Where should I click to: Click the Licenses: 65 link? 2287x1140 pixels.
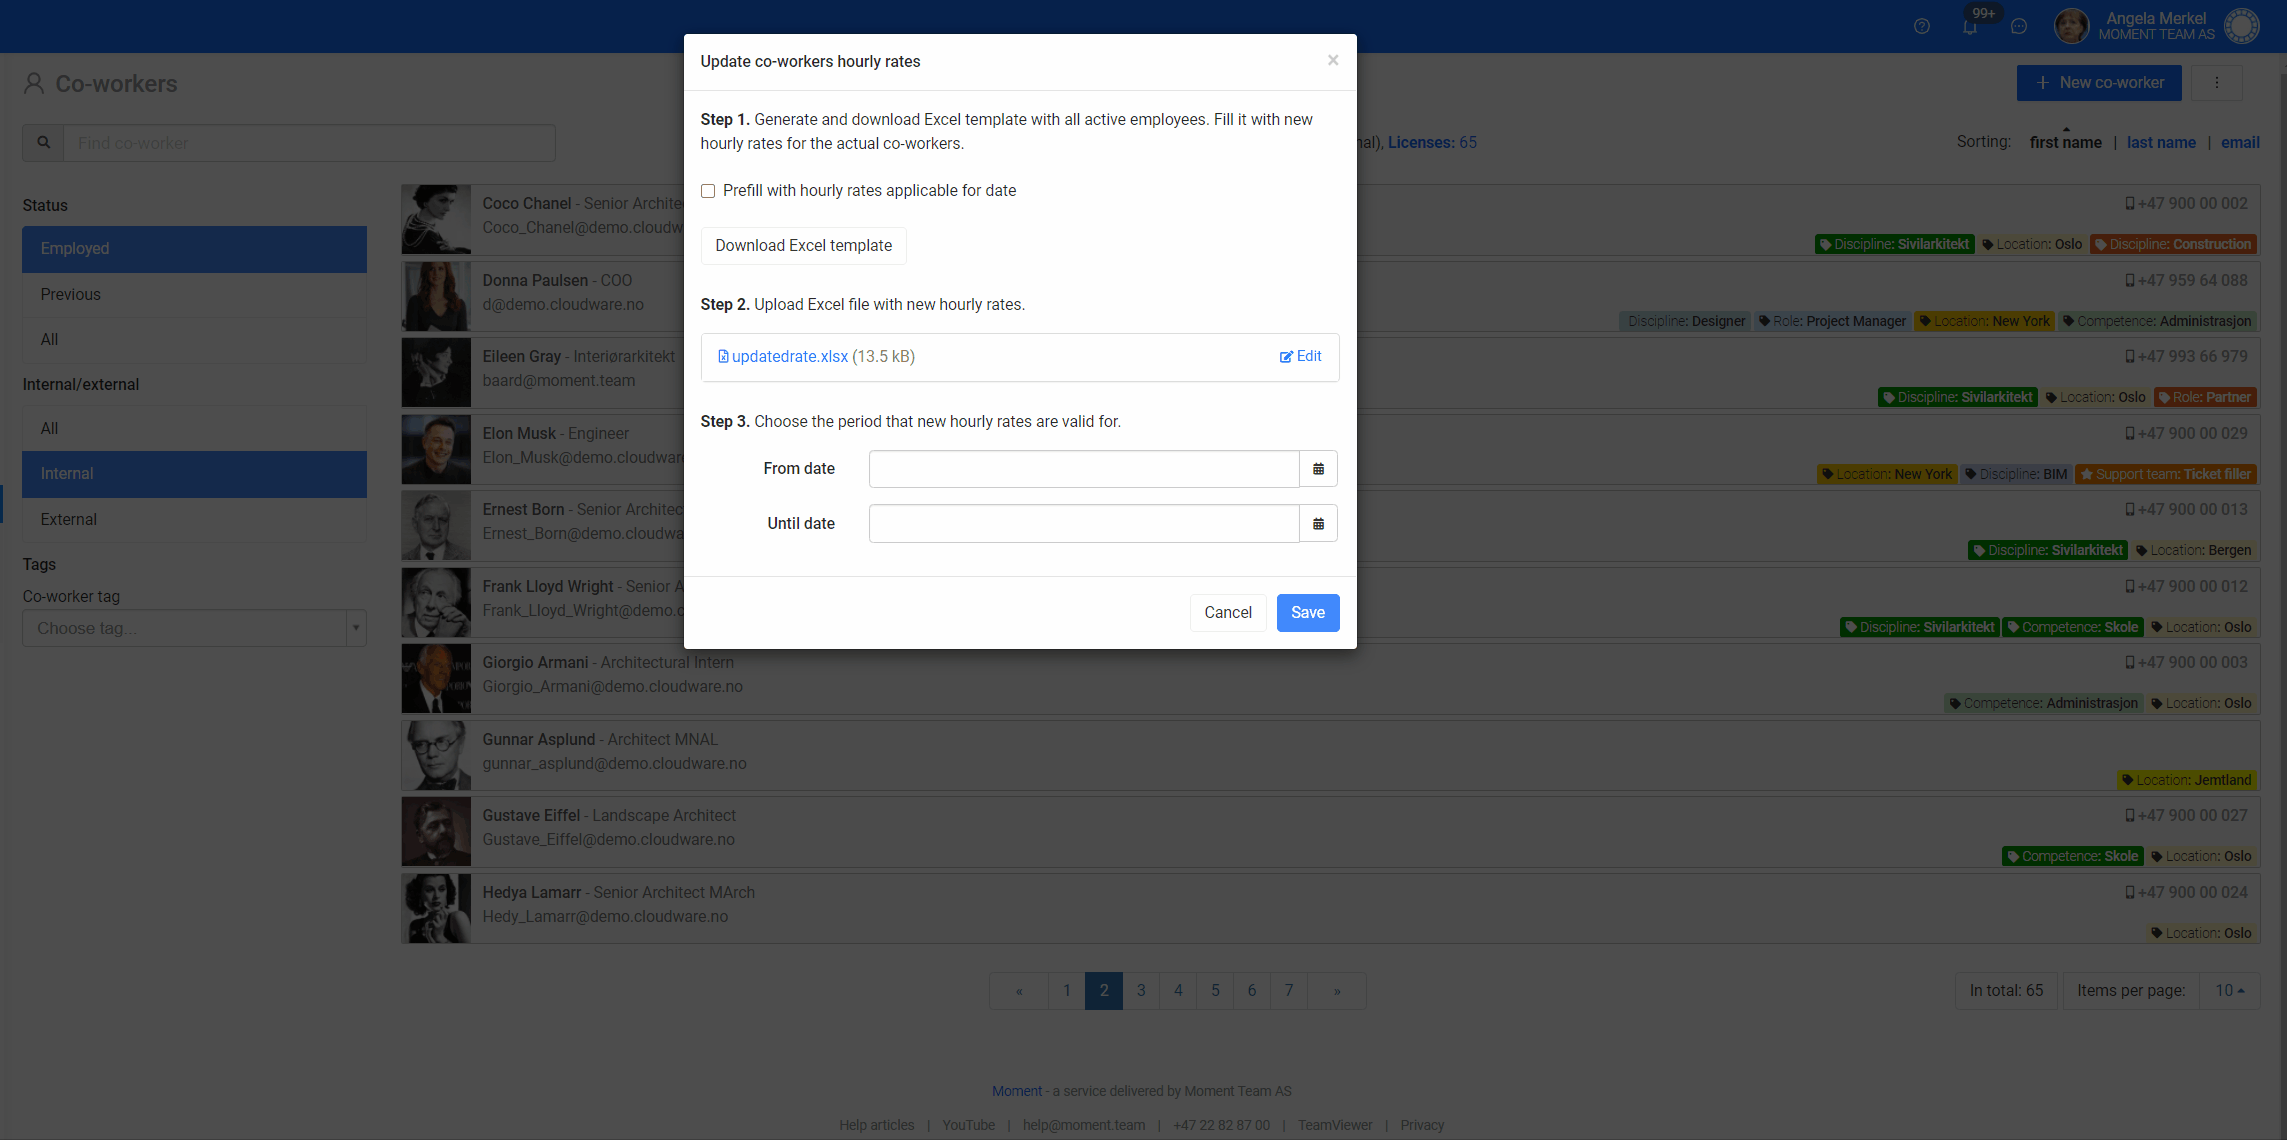(1431, 143)
